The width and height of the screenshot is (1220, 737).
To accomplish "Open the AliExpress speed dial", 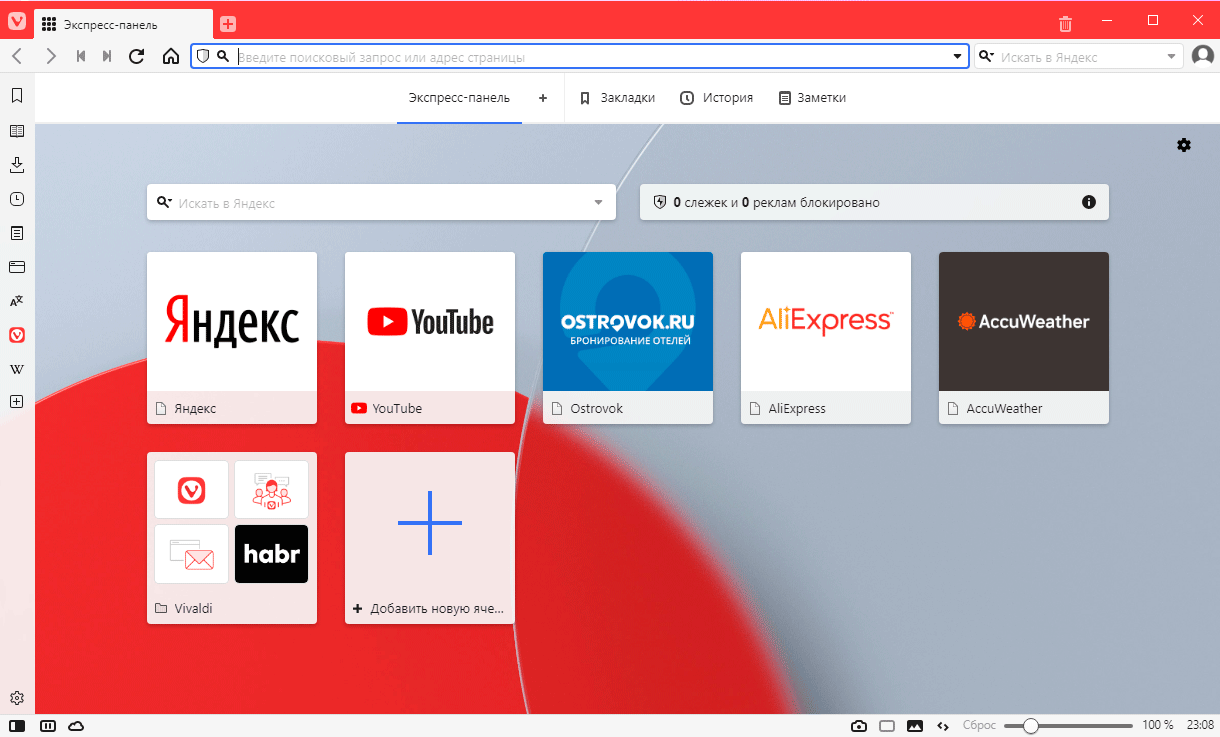I will (x=826, y=338).
